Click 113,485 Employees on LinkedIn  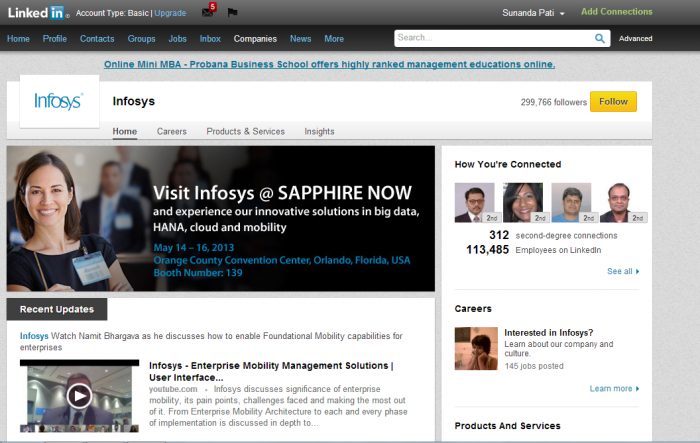pos(533,250)
